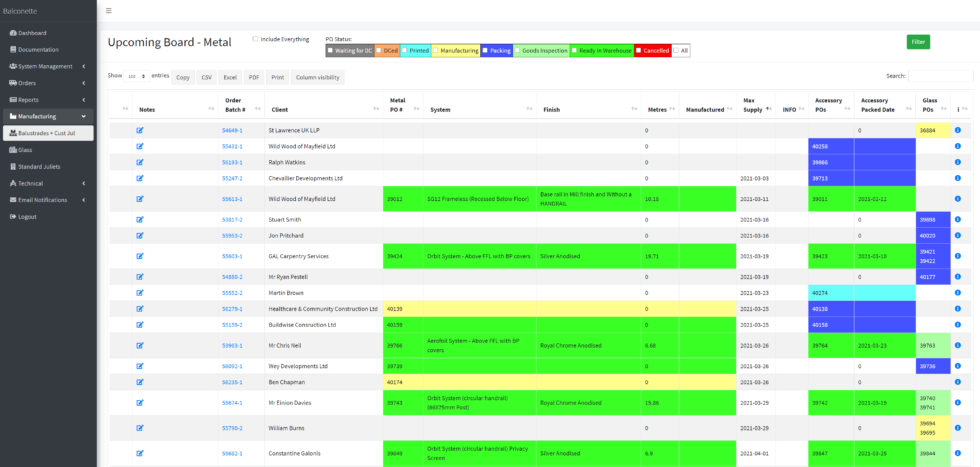Open the edit notes icon for Ben Chapman
980x467 pixels.
140,382
